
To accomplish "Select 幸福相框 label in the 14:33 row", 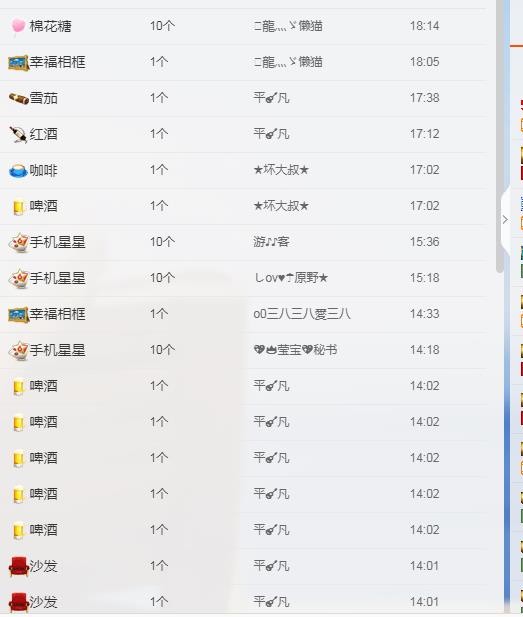I will coord(58,314).
